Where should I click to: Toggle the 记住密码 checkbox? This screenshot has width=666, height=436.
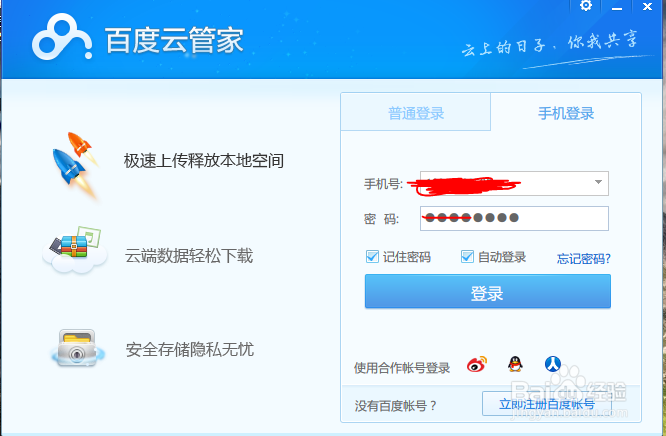(372, 256)
